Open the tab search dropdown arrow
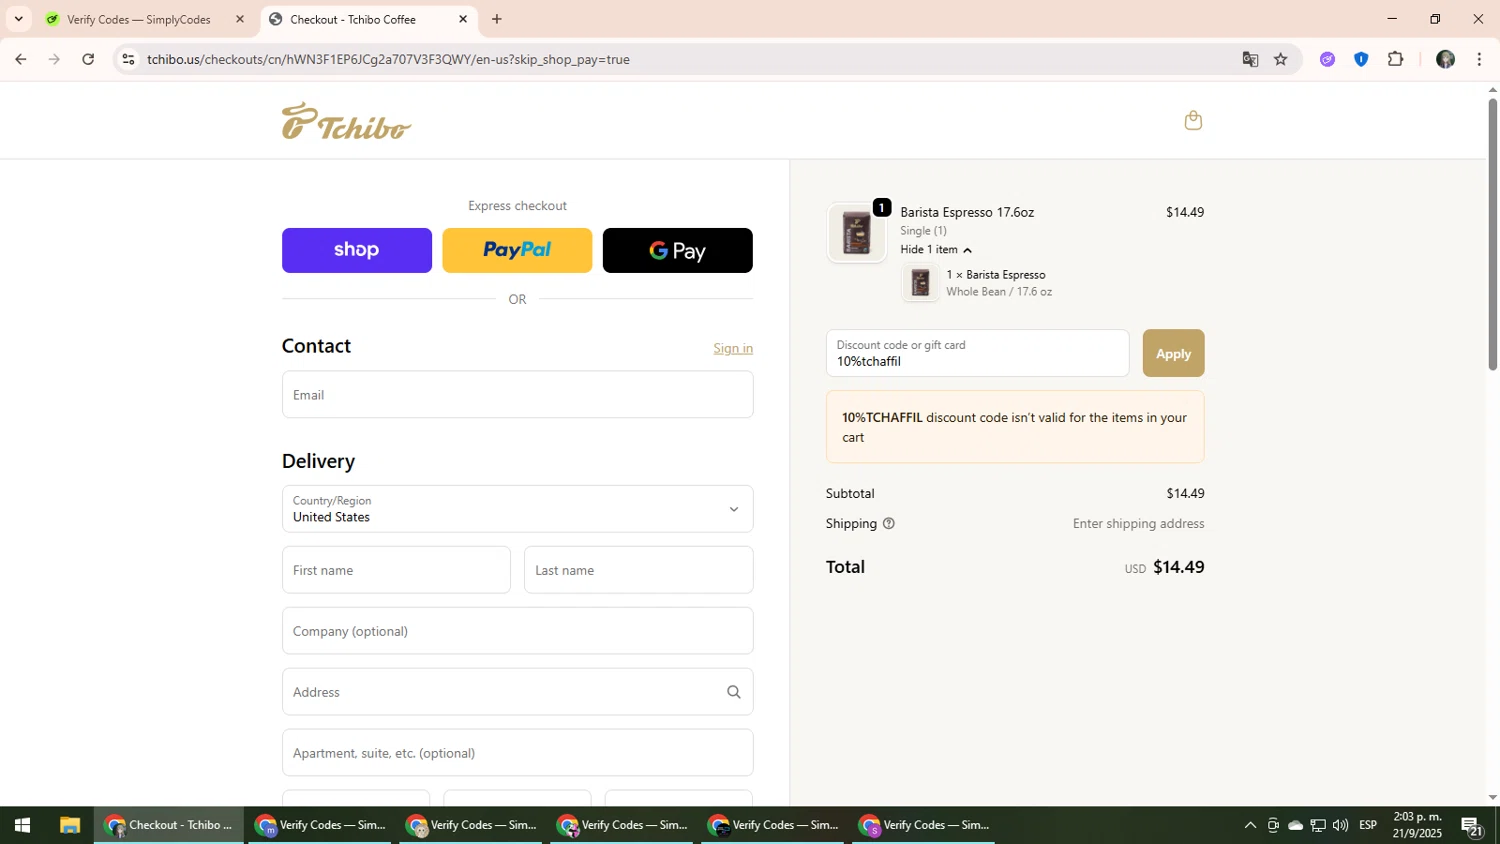Image resolution: width=1500 pixels, height=844 pixels. pyautogui.click(x=18, y=19)
